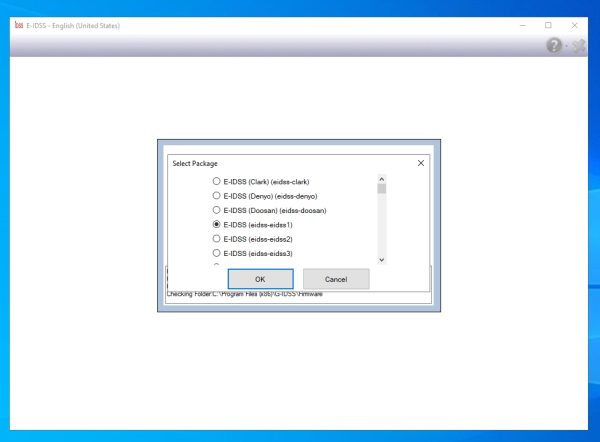
Task: Close the Select Package dialog with X
Action: (x=421, y=163)
